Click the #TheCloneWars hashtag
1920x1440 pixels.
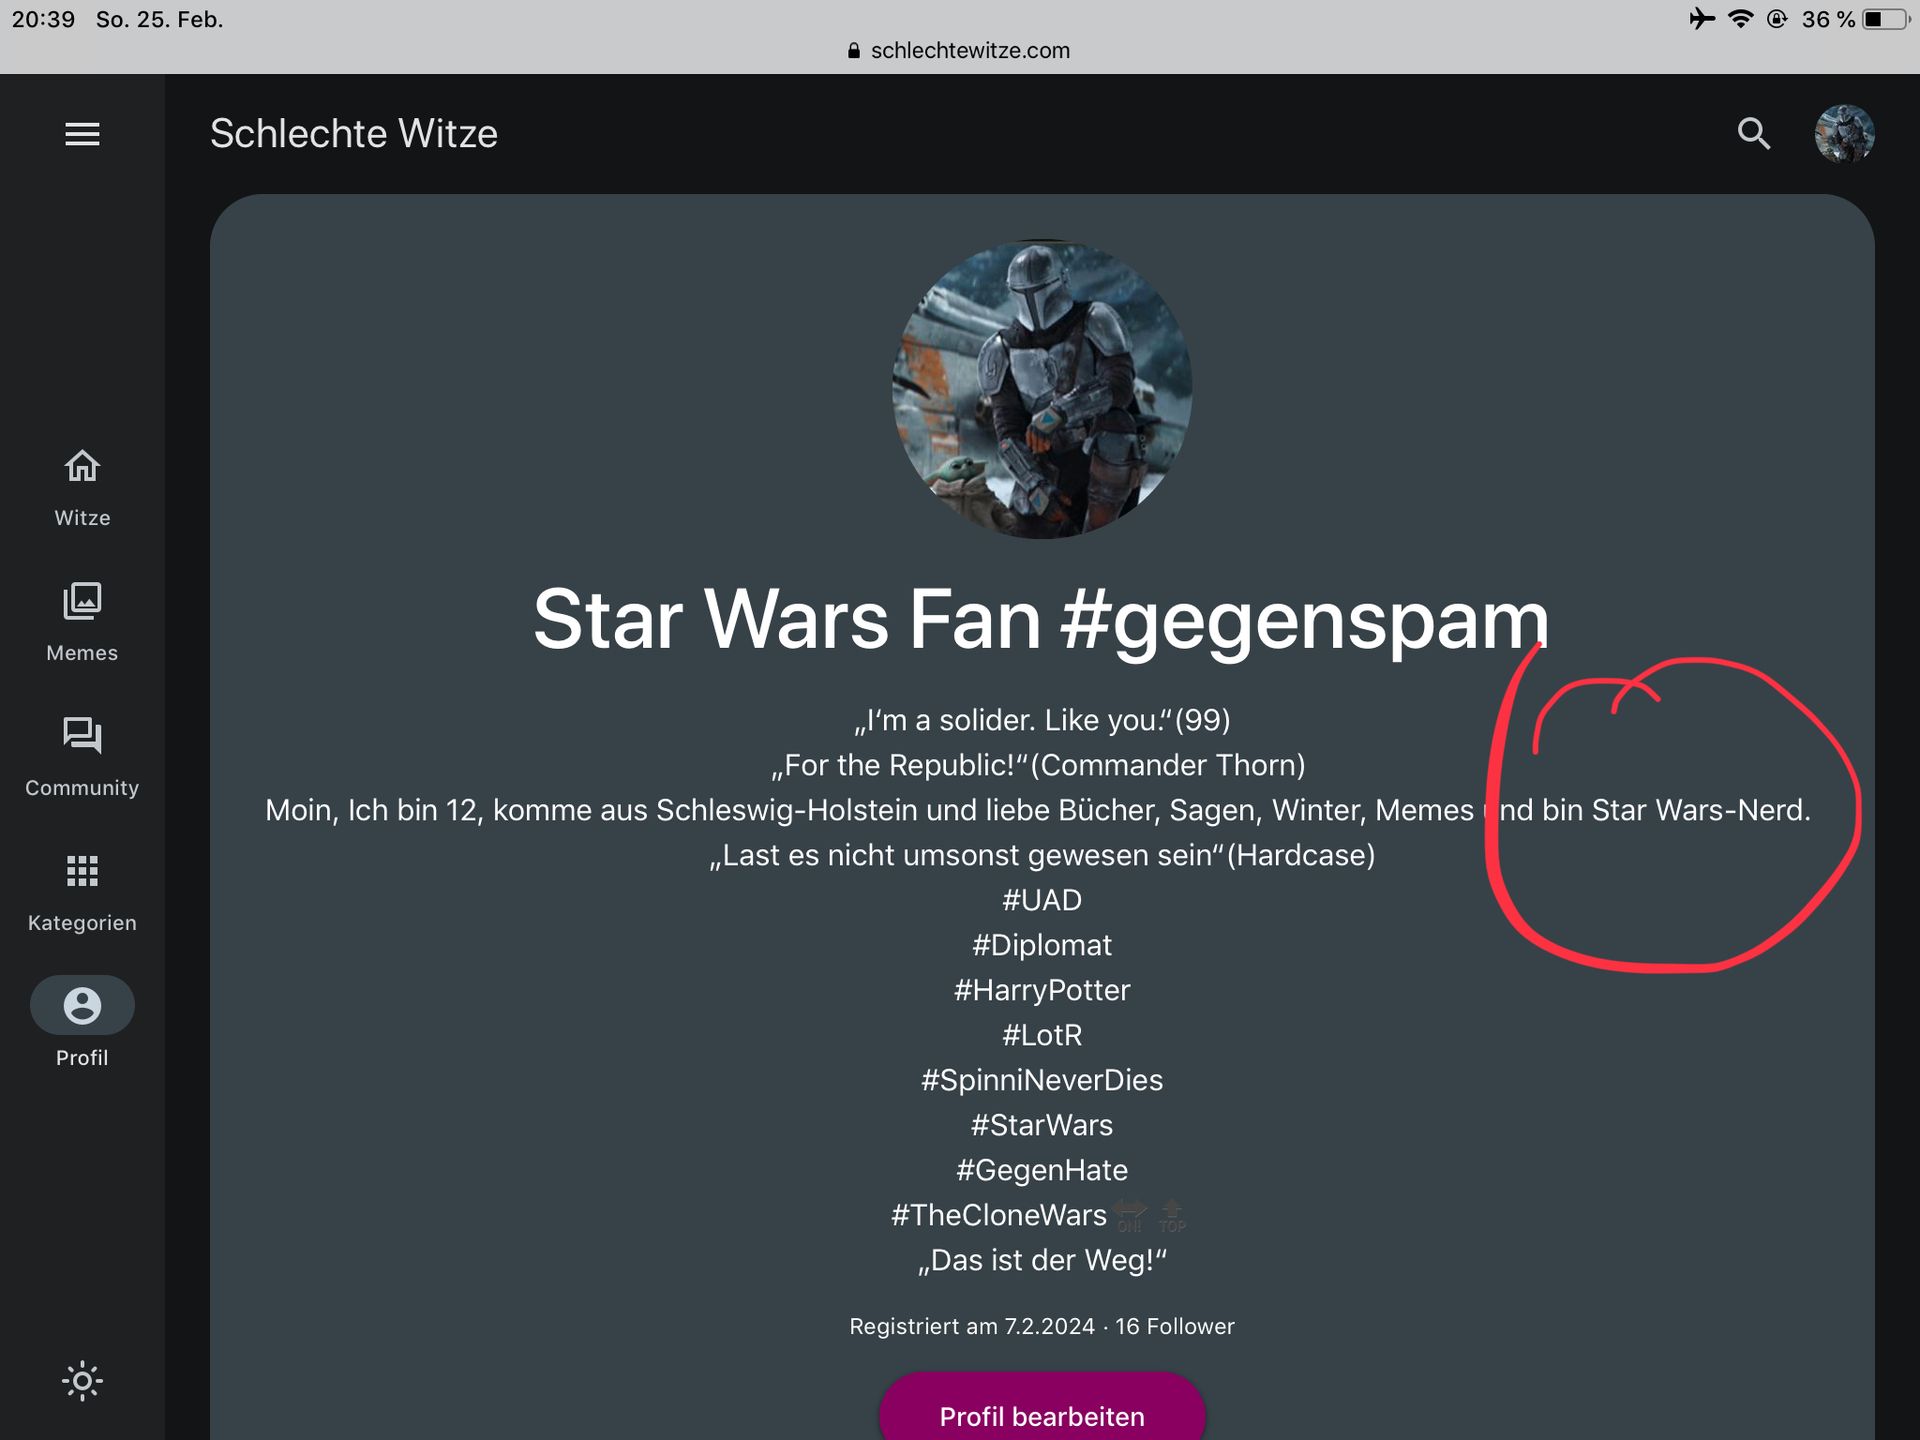click(999, 1215)
